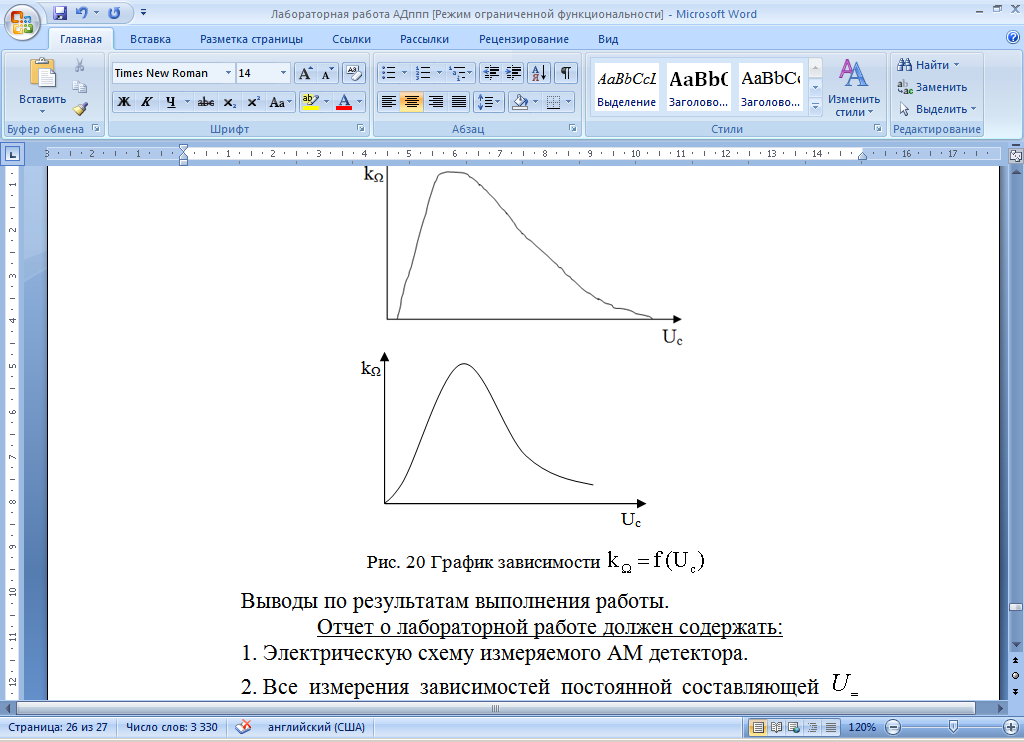The image size is (1024, 742).
Task: Zoom out with the minus button
Action: [x=893, y=727]
